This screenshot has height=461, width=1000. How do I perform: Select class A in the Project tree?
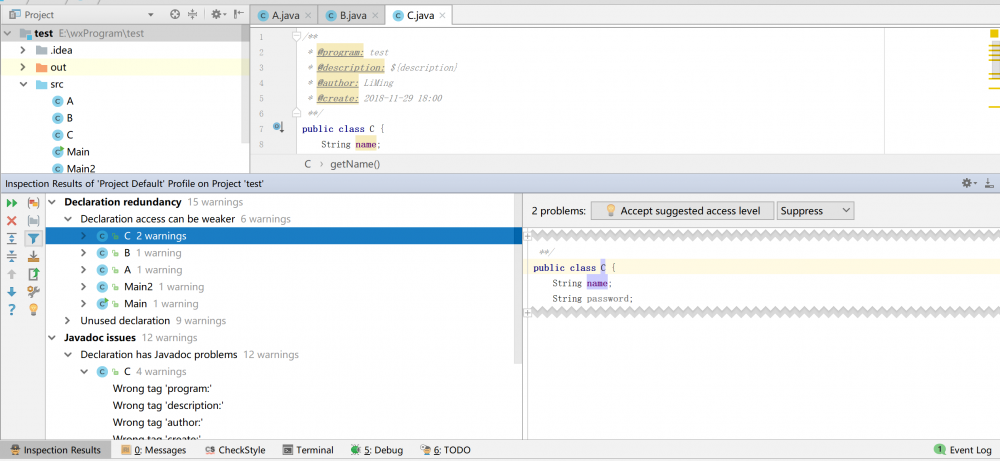tap(62, 101)
